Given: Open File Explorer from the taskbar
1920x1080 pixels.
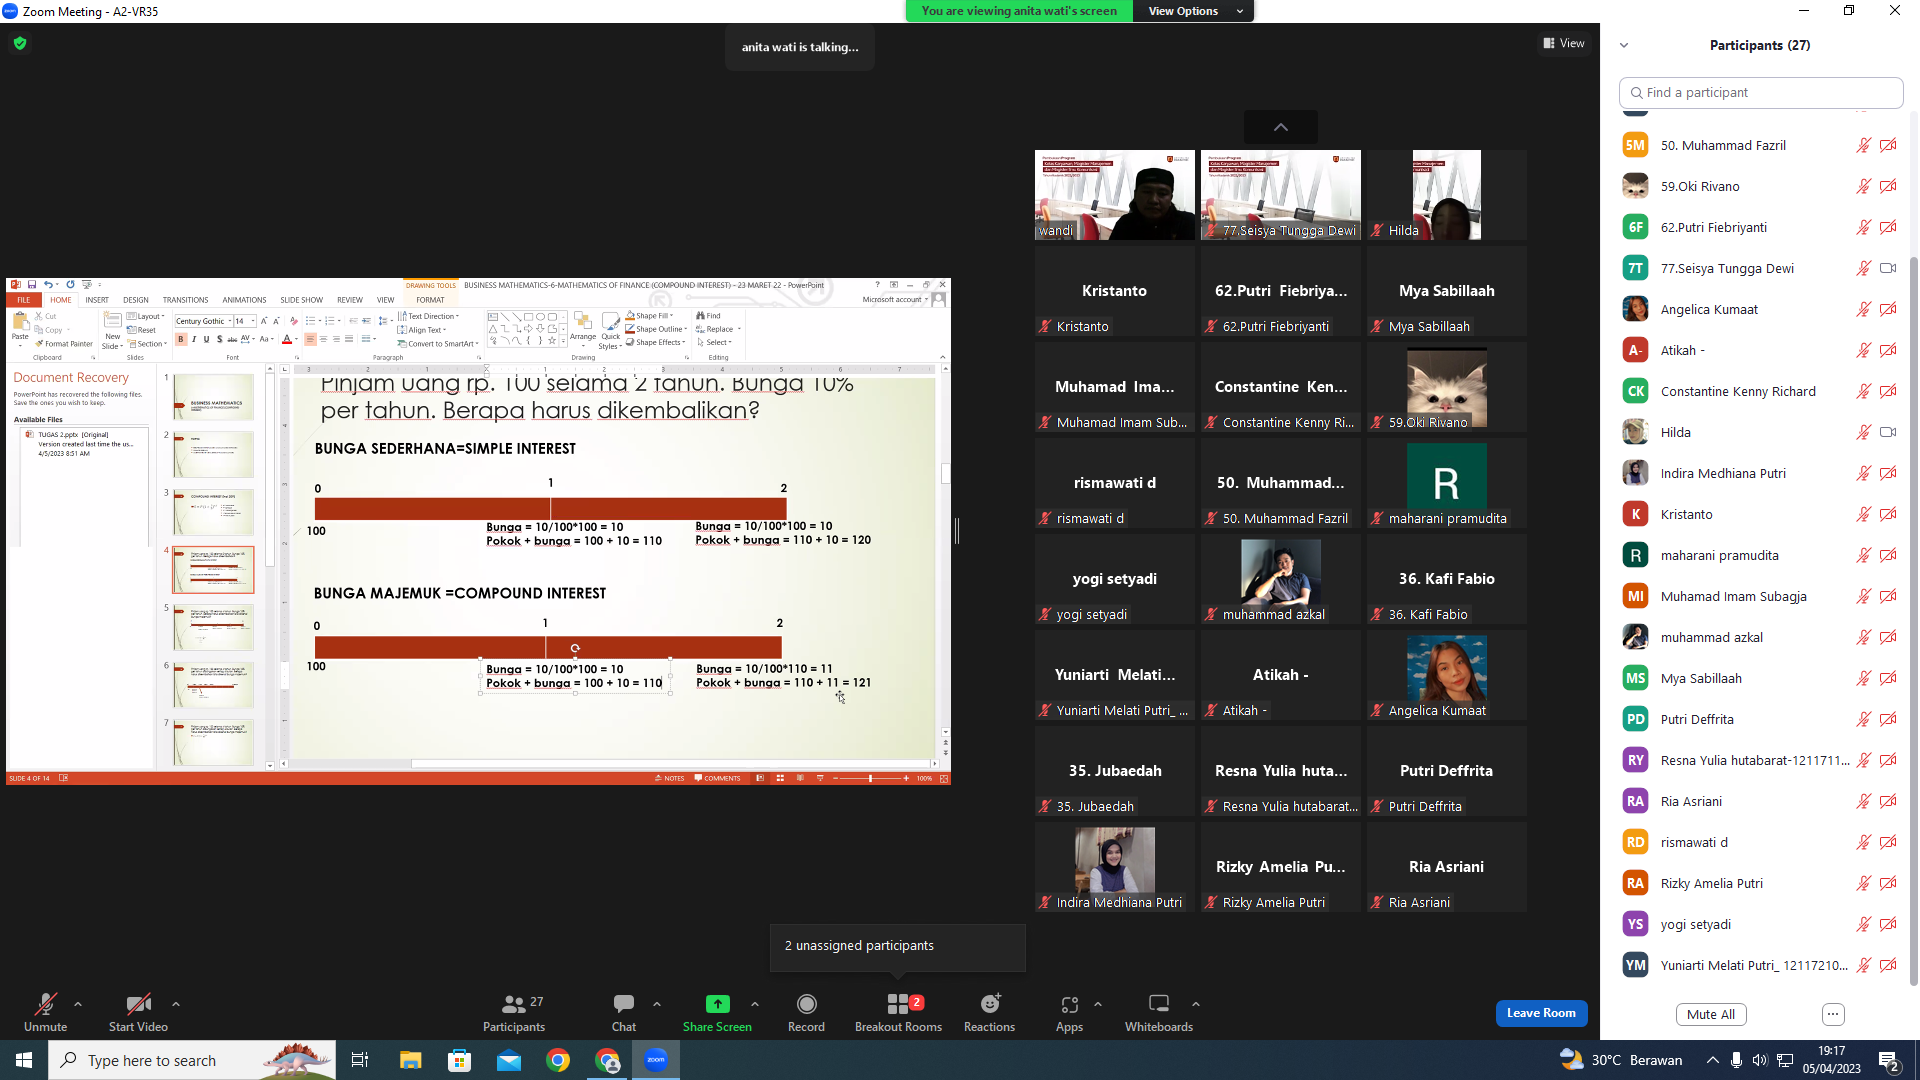Looking at the screenshot, I should point(410,1060).
